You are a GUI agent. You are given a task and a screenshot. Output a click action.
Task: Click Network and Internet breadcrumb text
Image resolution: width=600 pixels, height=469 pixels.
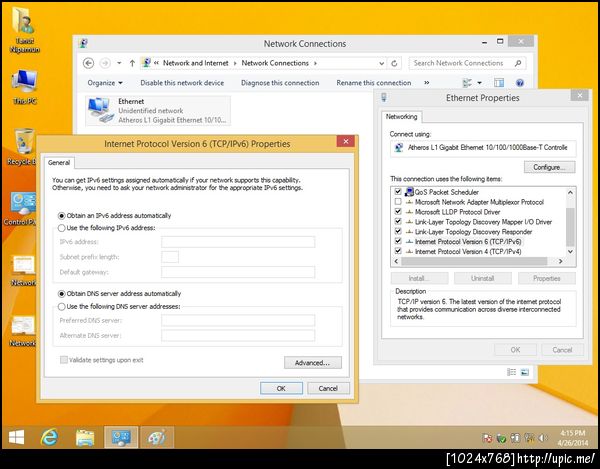[196, 63]
